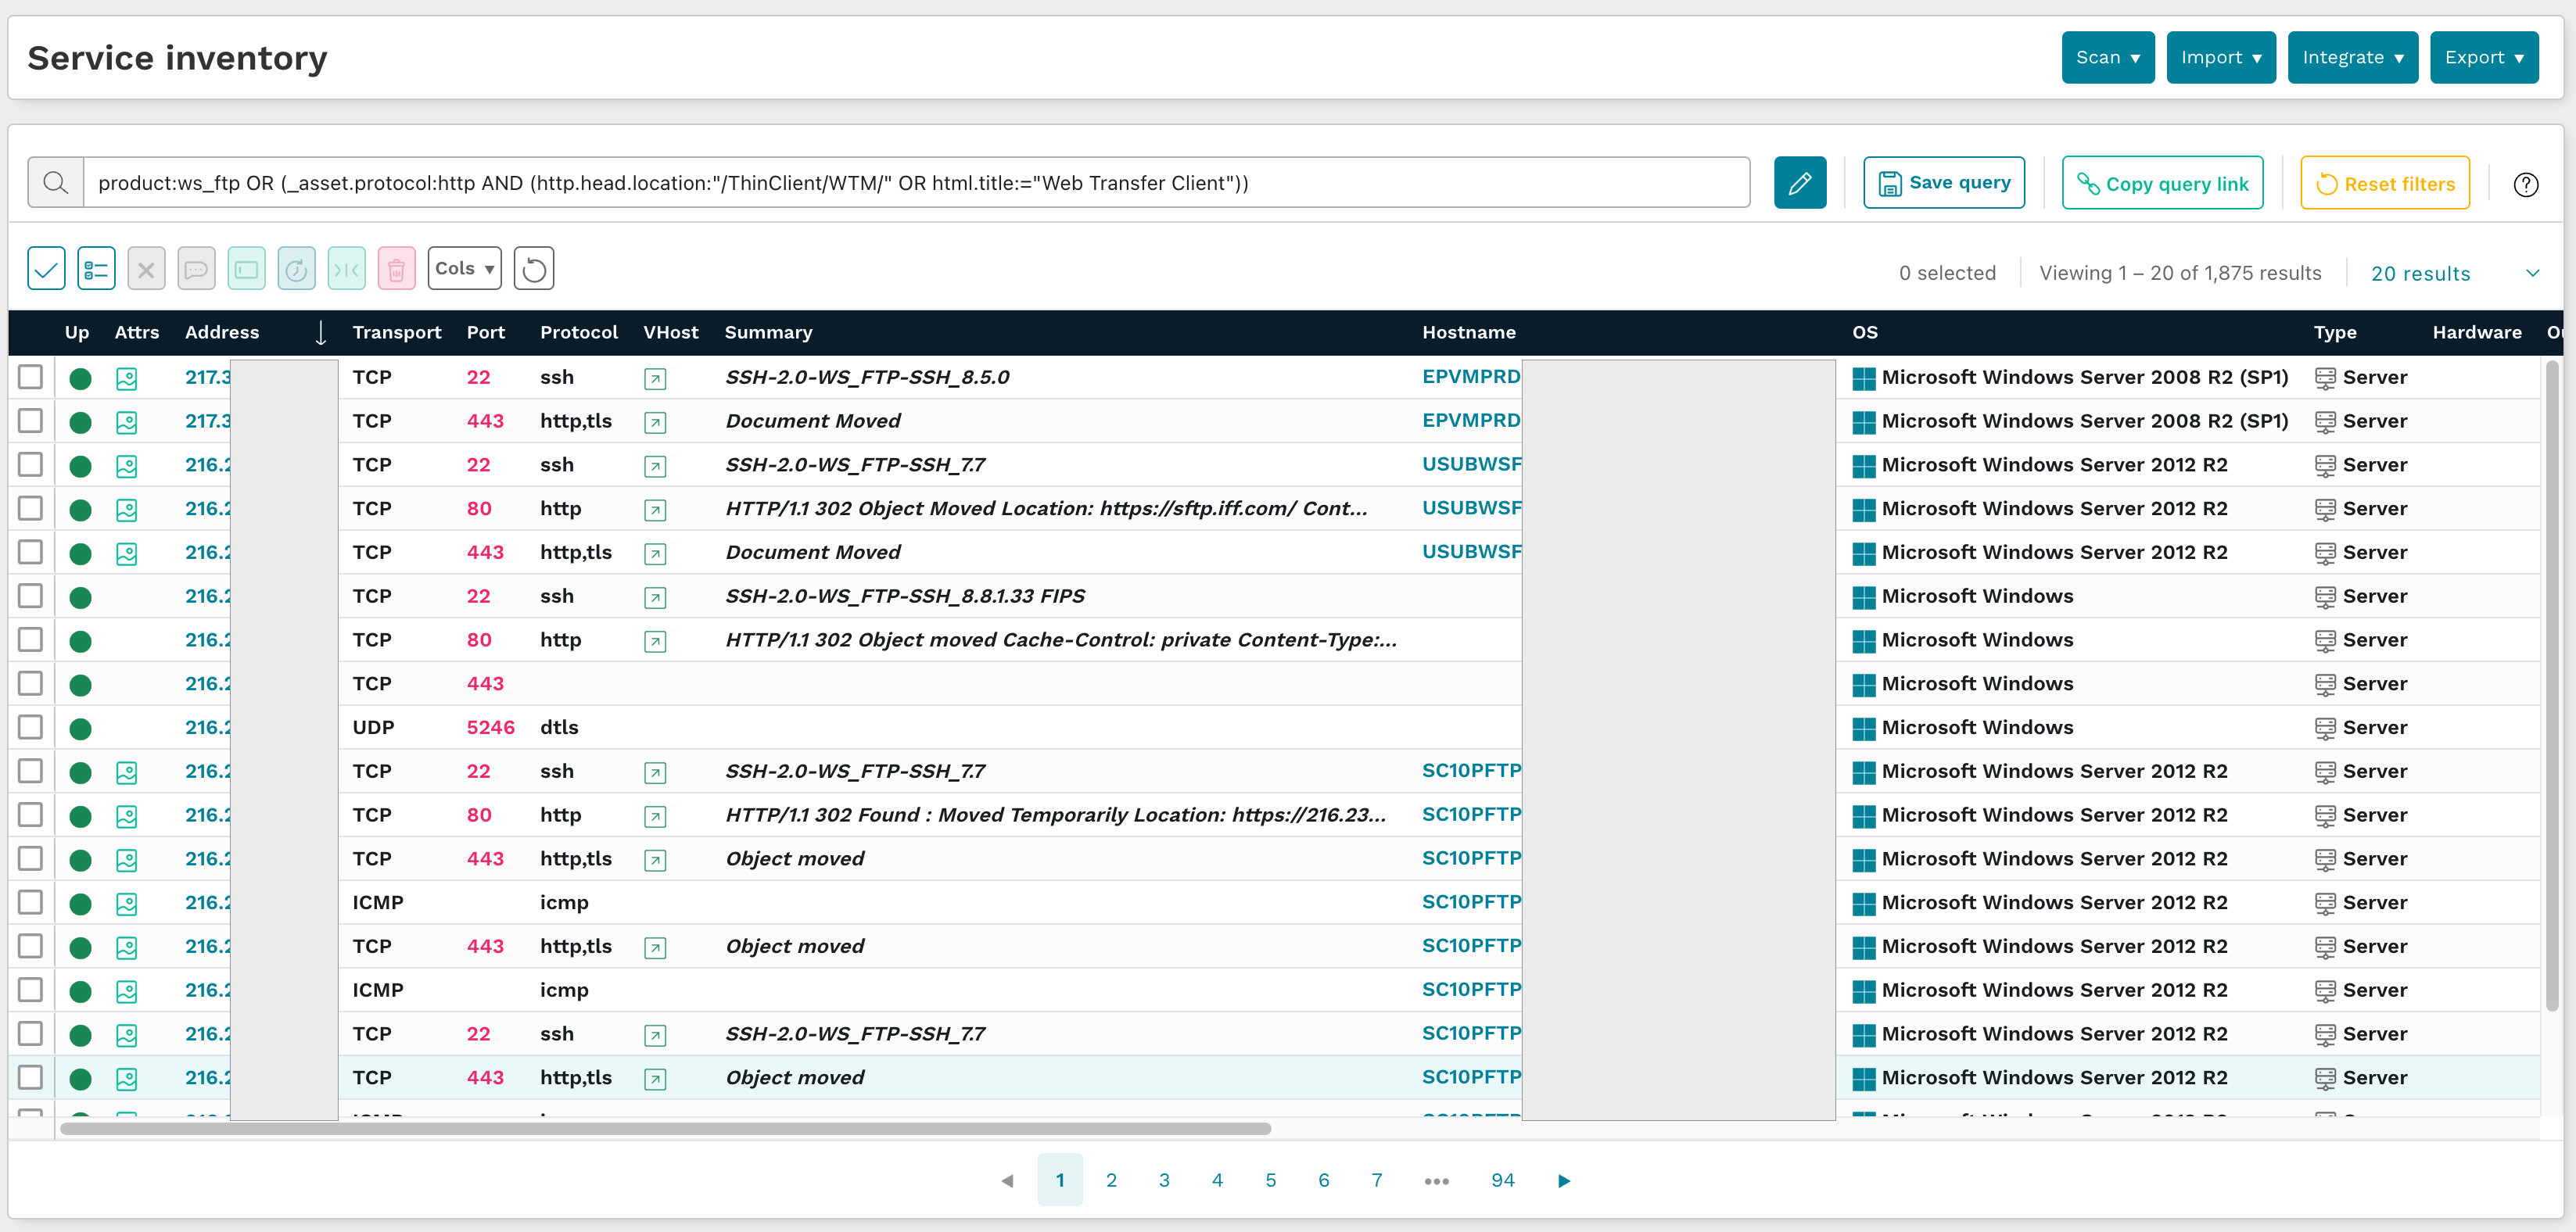Click the help question mark icon
The image size is (2576, 1232).
pos(2527,184)
